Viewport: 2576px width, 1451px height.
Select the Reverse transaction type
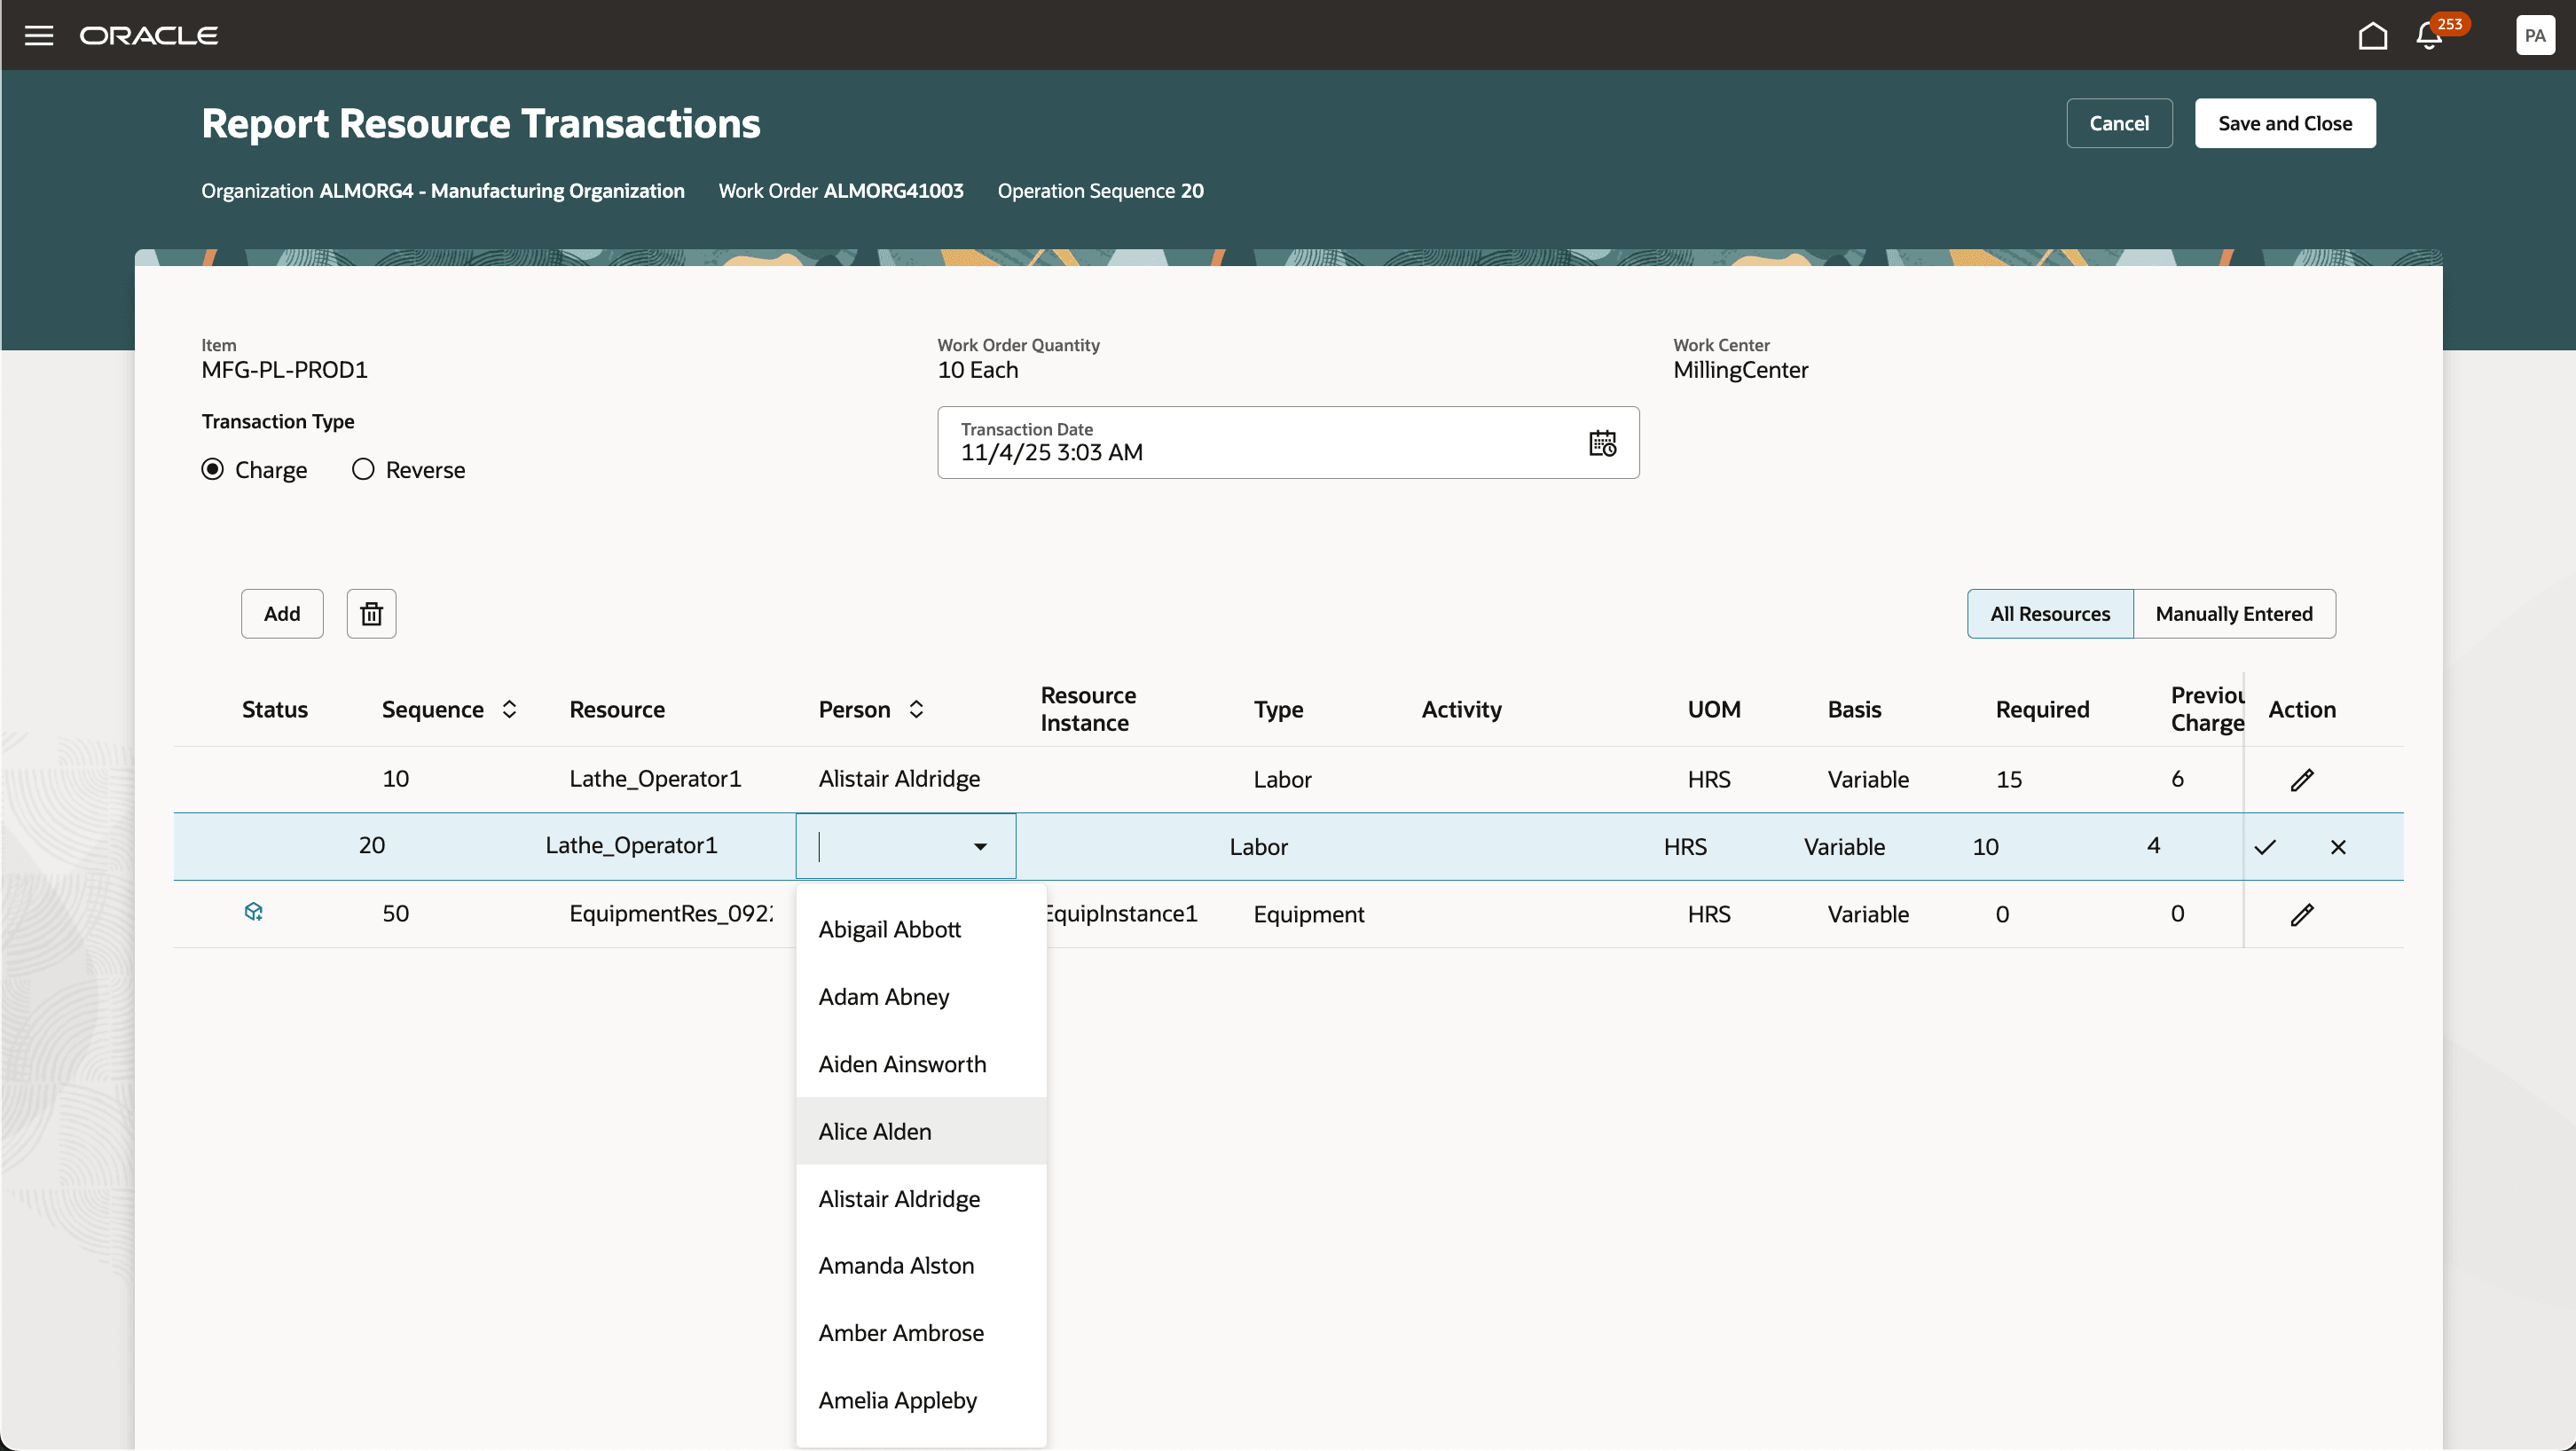point(363,469)
